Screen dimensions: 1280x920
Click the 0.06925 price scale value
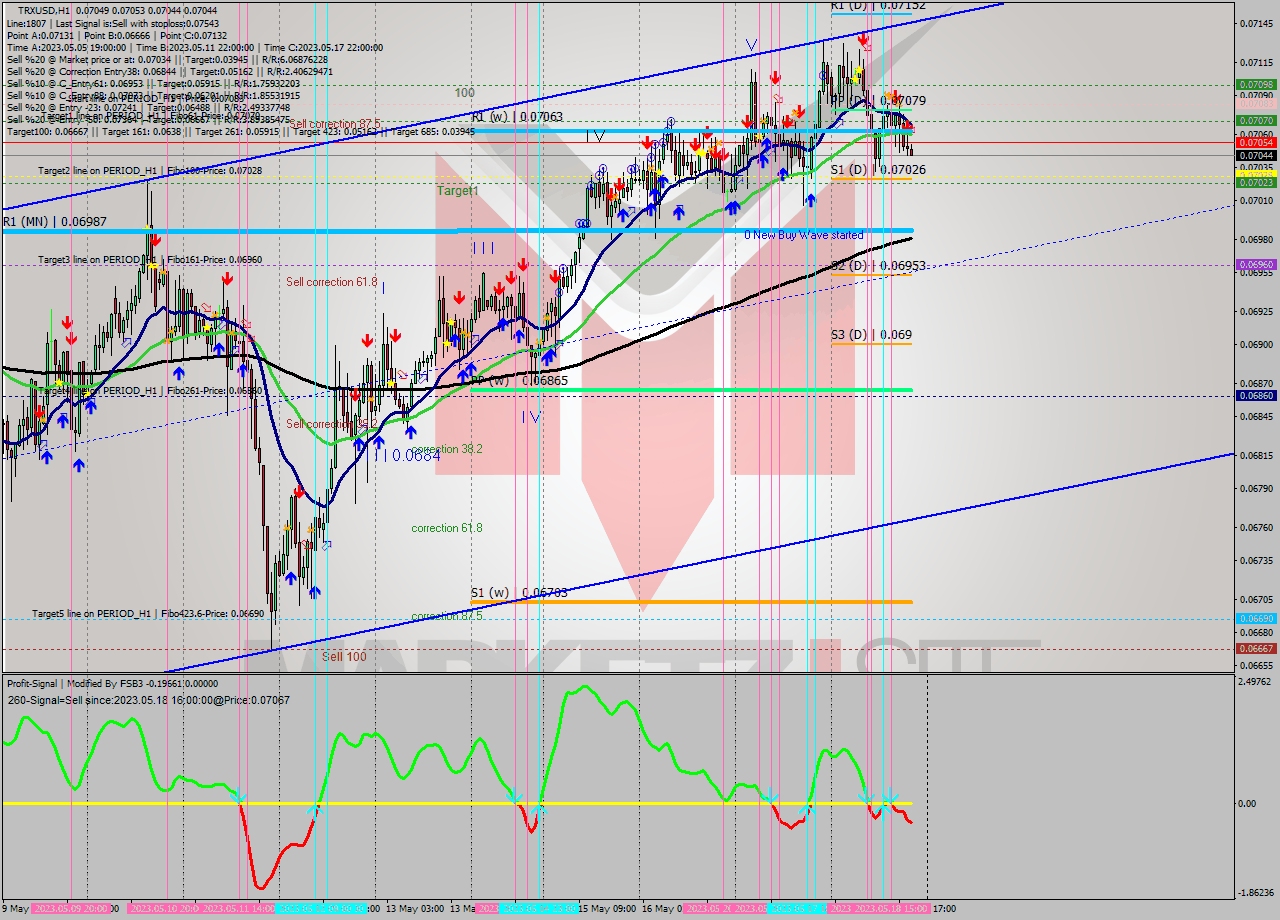point(1256,311)
